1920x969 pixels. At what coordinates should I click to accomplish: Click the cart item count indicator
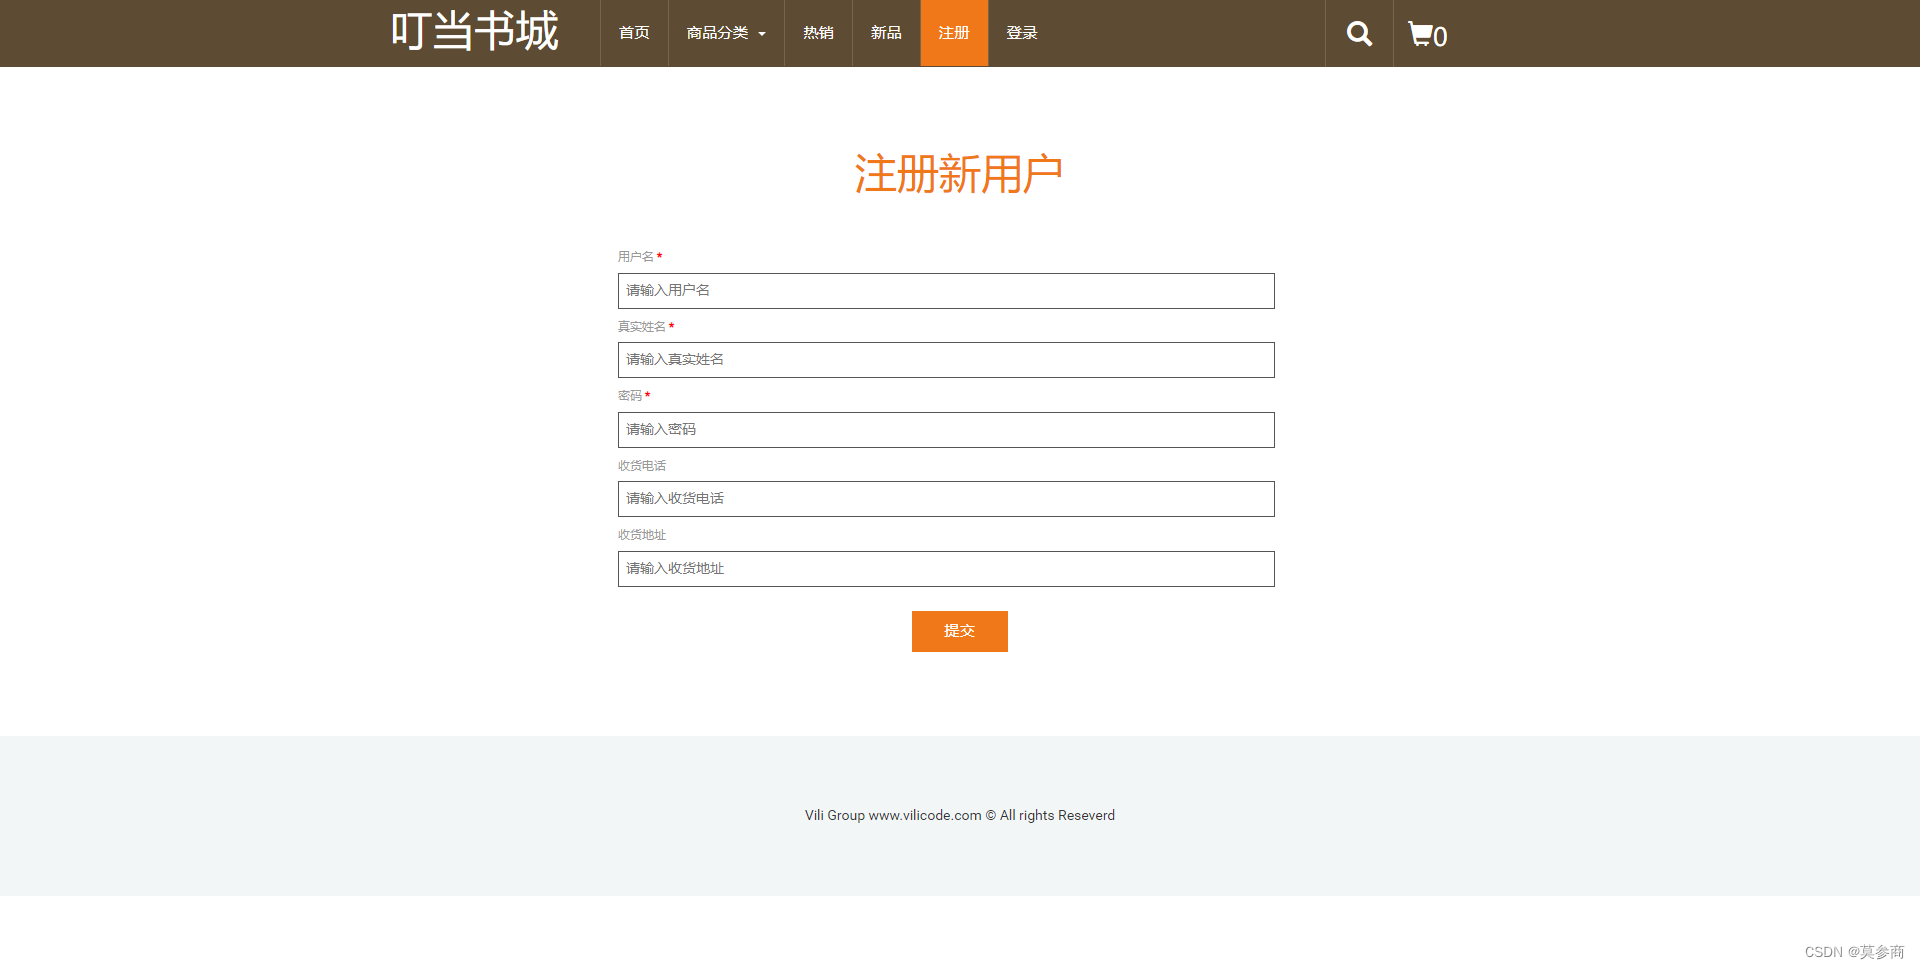pos(1441,38)
